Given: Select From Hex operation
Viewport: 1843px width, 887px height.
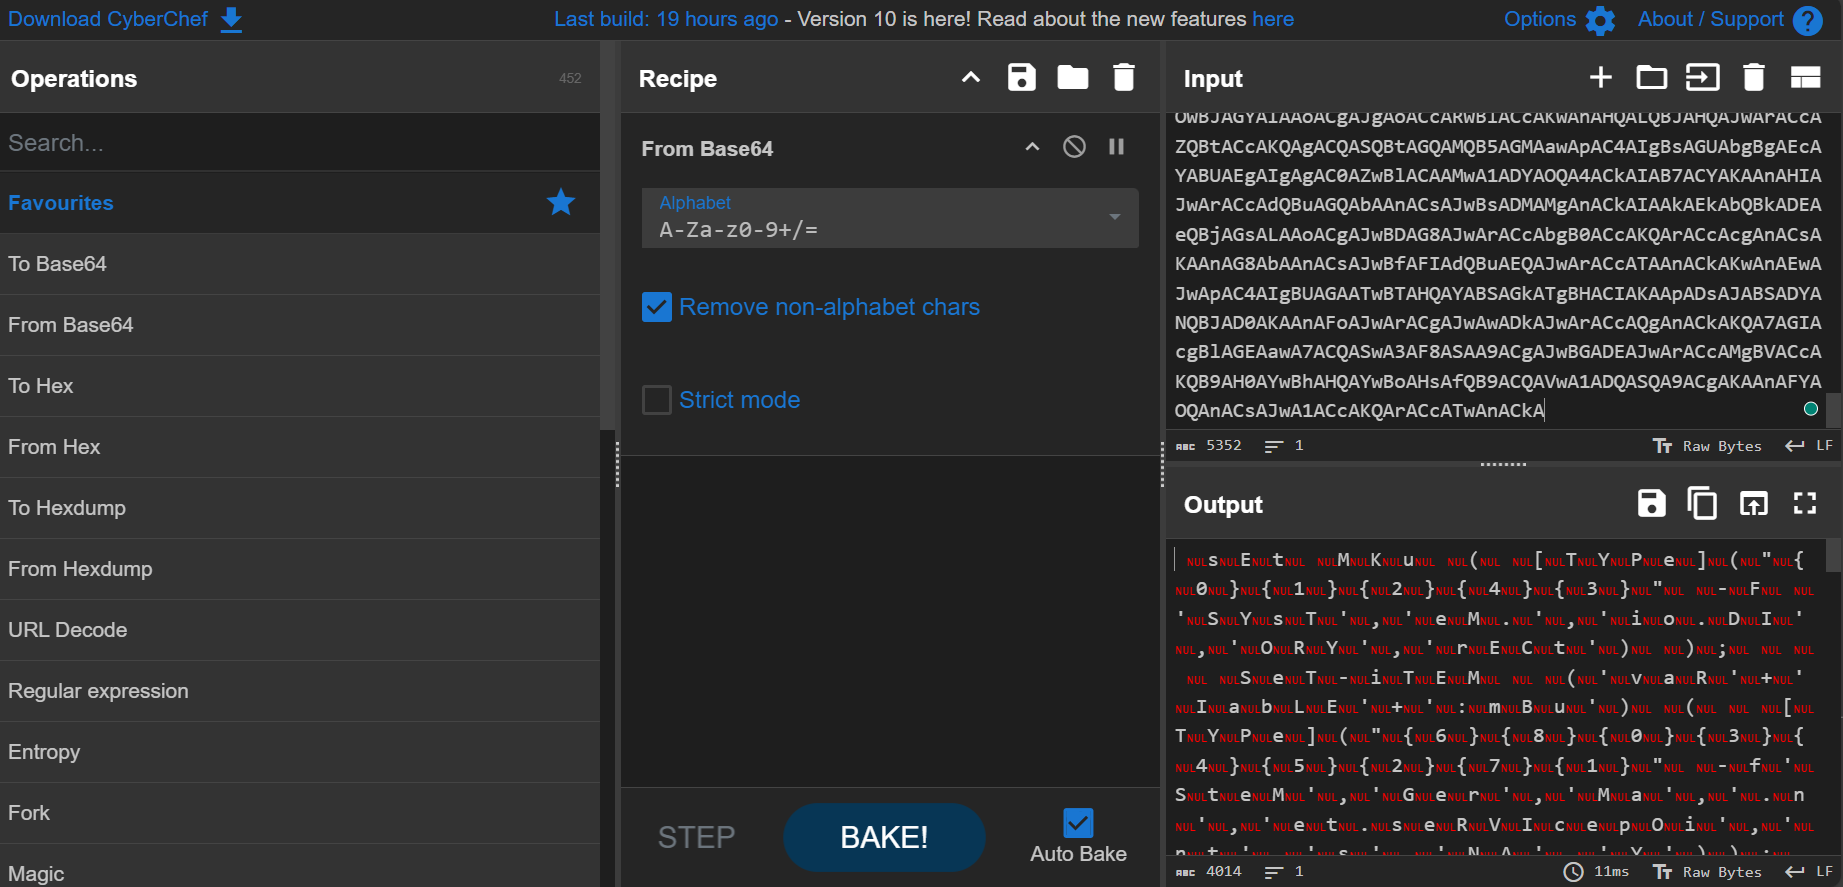Looking at the screenshot, I should [x=300, y=447].
